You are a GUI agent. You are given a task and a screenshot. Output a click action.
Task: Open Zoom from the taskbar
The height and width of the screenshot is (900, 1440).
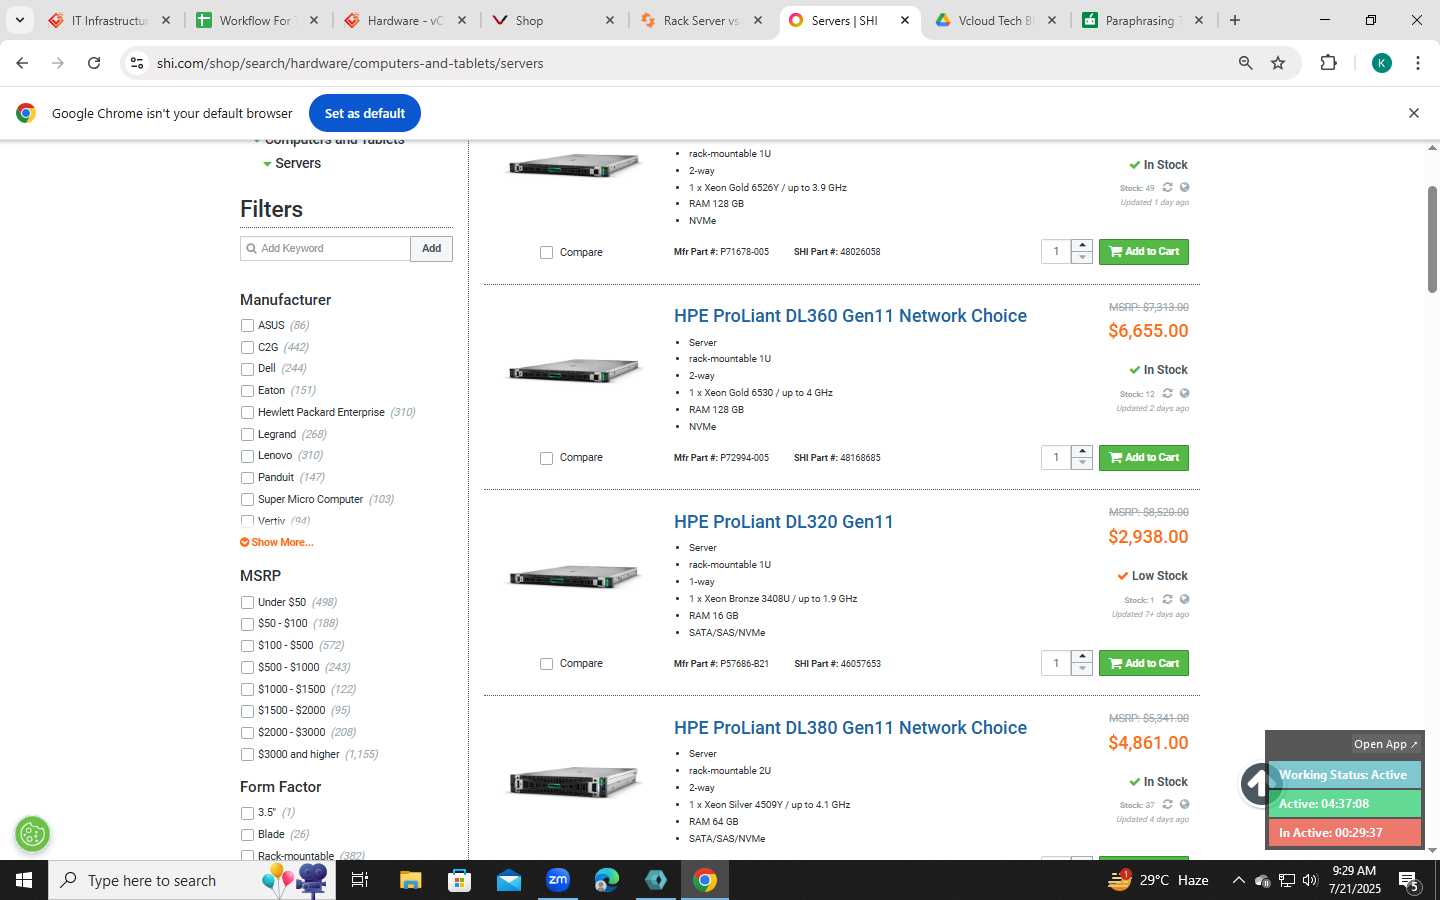coord(557,880)
